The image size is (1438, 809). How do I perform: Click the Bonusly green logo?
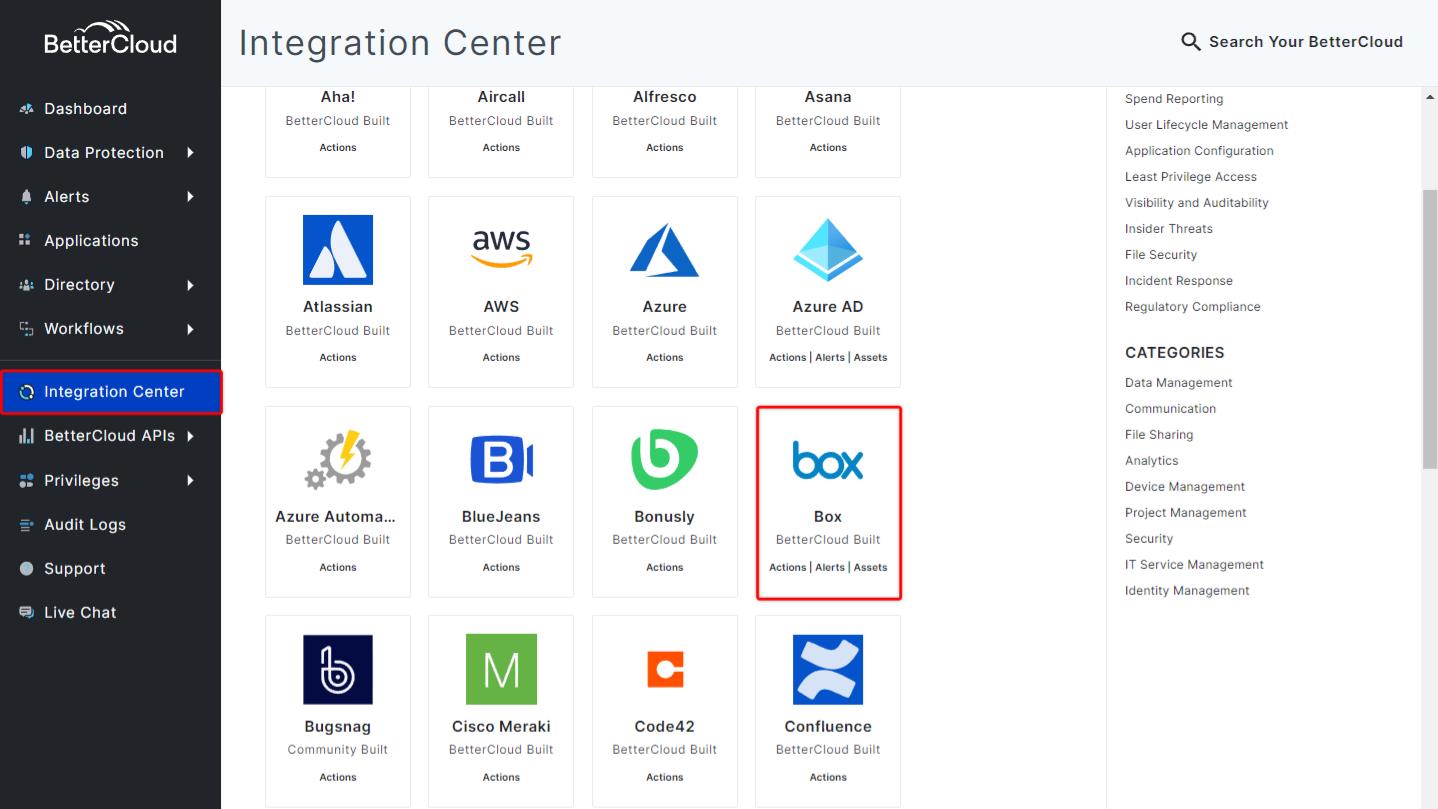click(x=664, y=460)
